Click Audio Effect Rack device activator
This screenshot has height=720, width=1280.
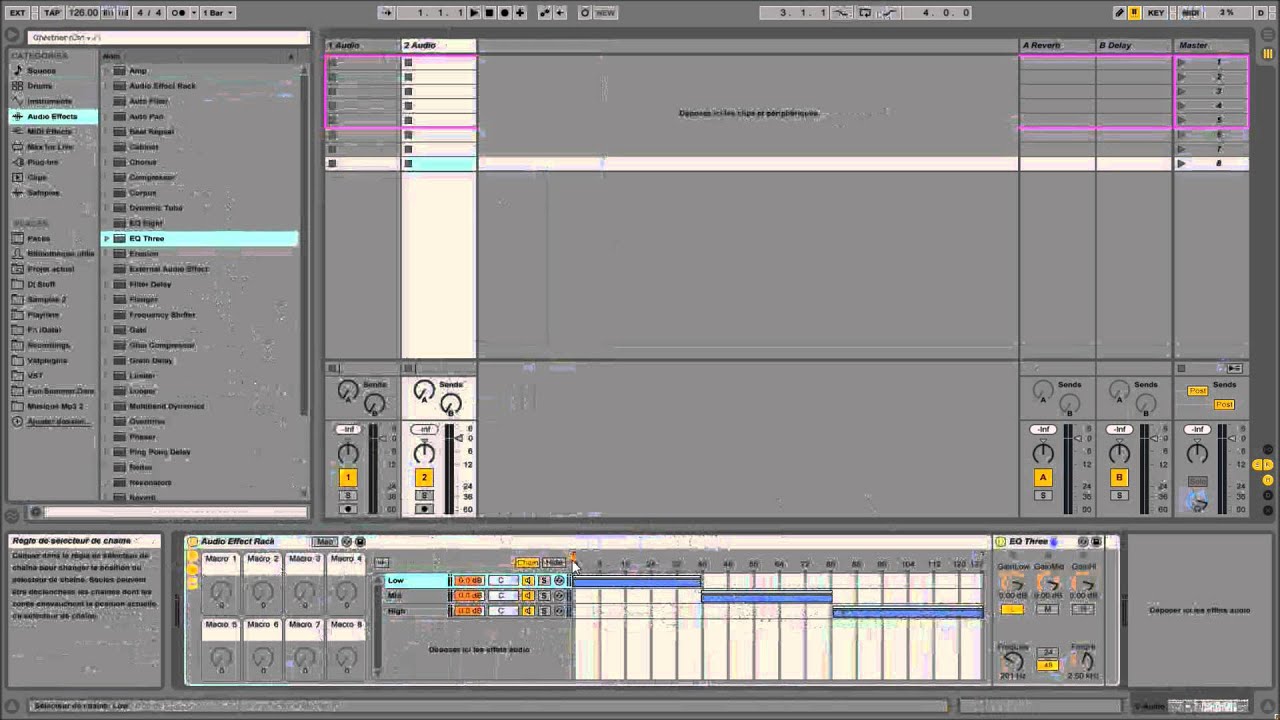coord(193,542)
